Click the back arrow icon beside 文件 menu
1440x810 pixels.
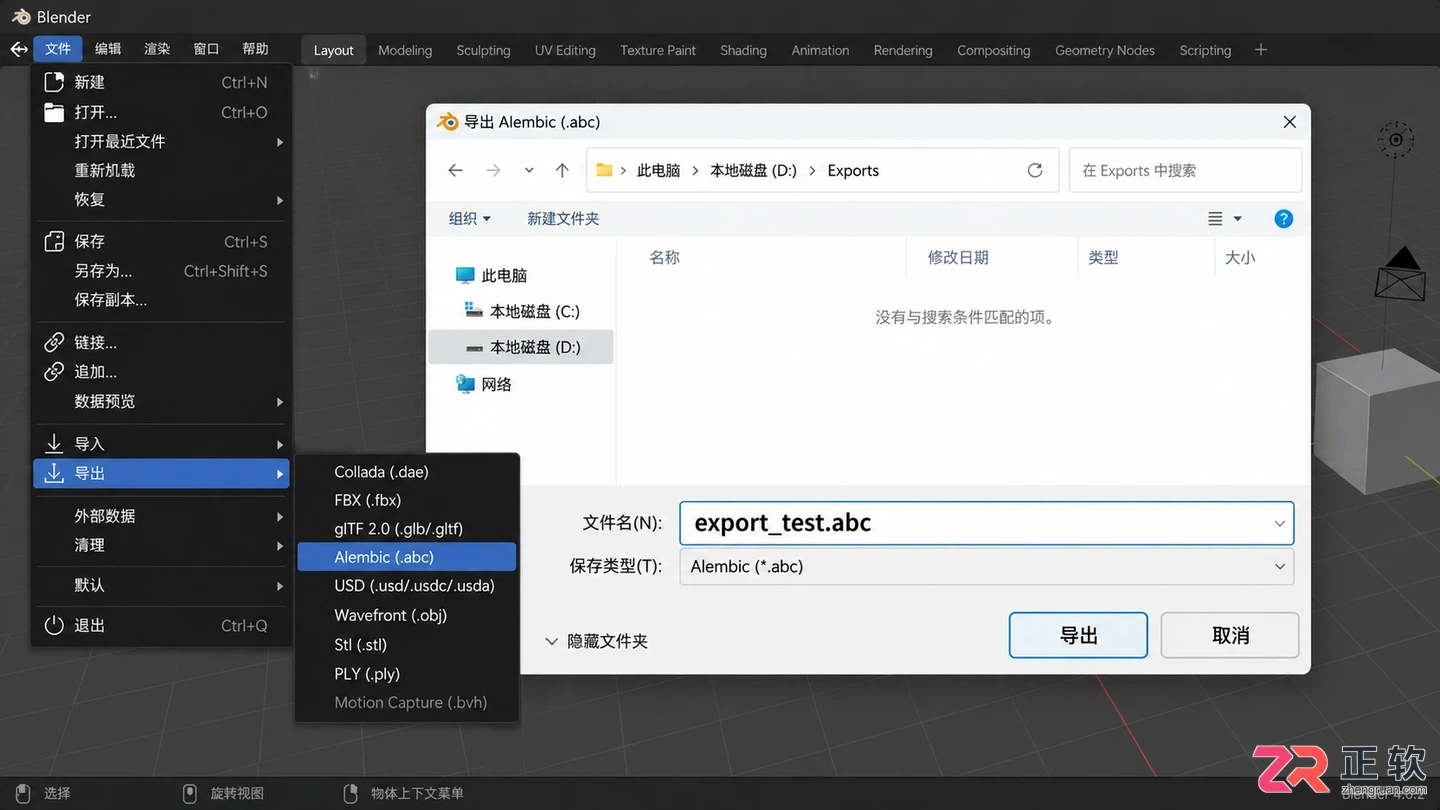pyautogui.click(x=18, y=49)
